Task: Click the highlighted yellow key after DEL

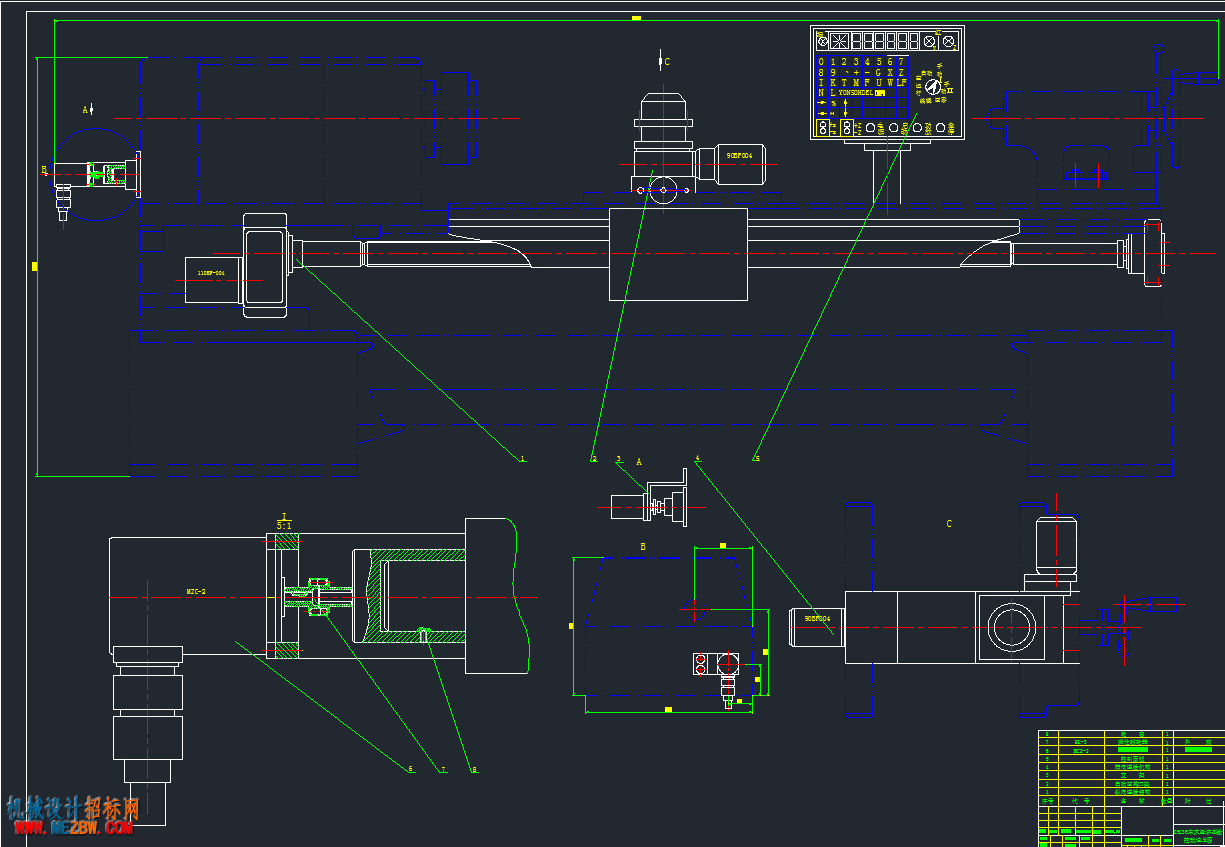Action: [x=880, y=93]
